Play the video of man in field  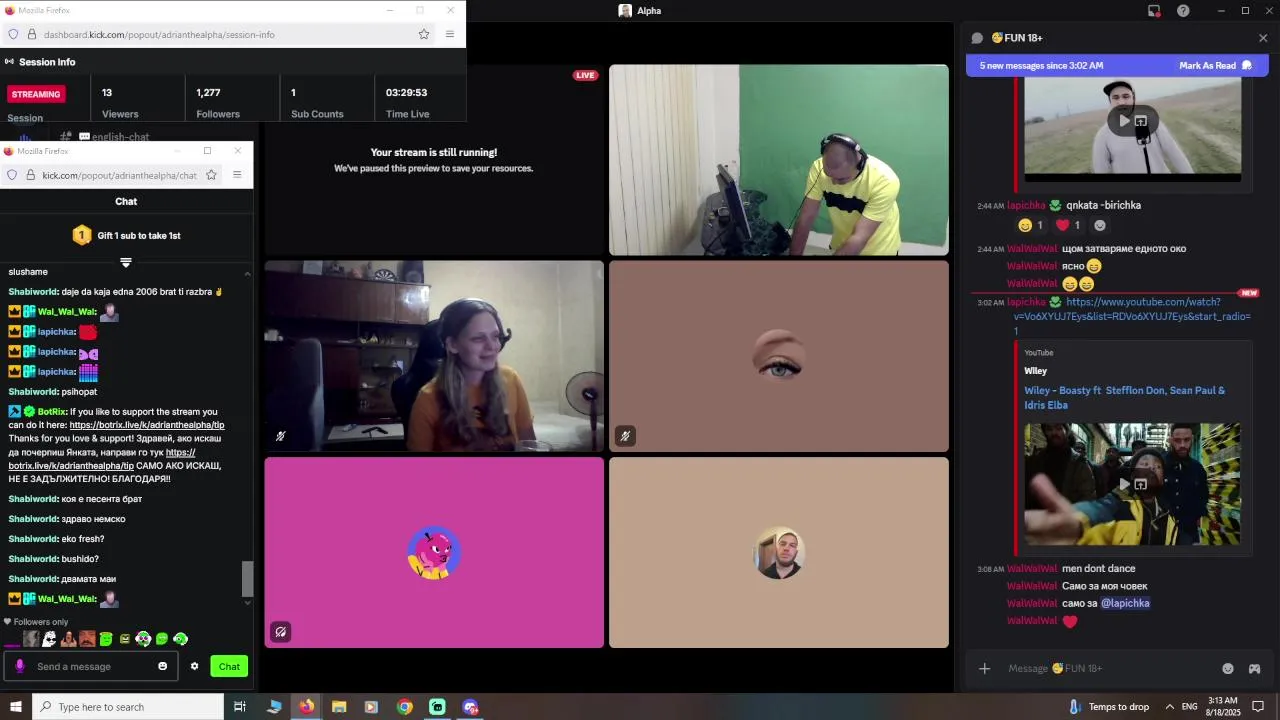pyautogui.click(x=1124, y=121)
